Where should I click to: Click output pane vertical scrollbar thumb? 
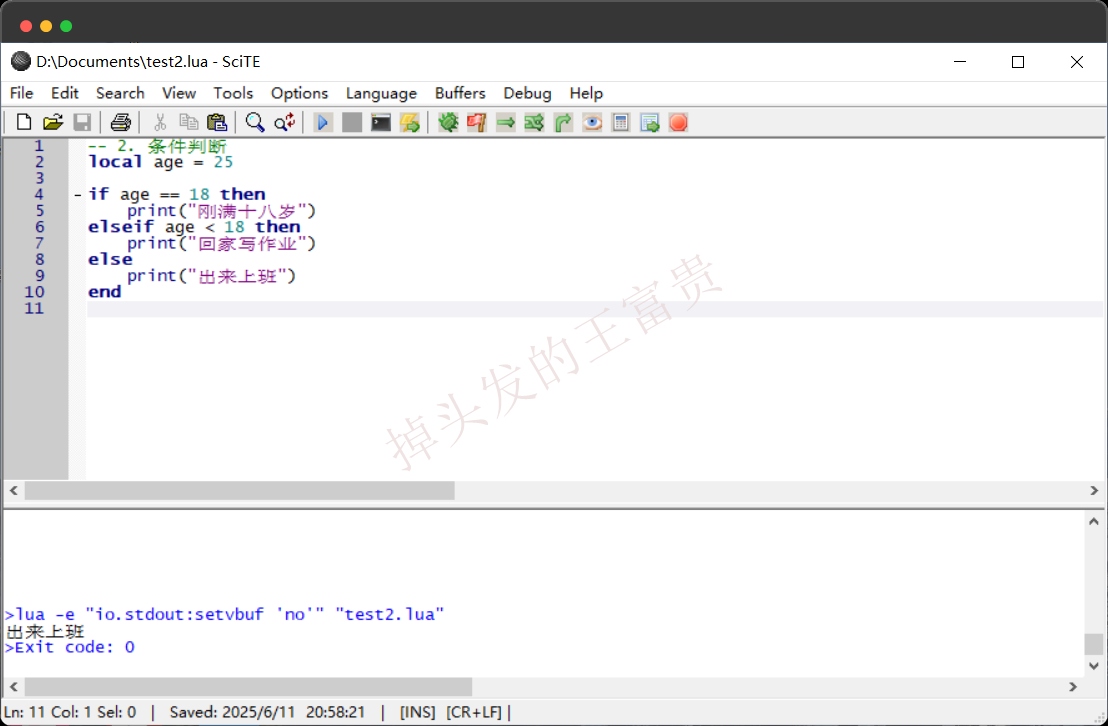point(1094,644)
